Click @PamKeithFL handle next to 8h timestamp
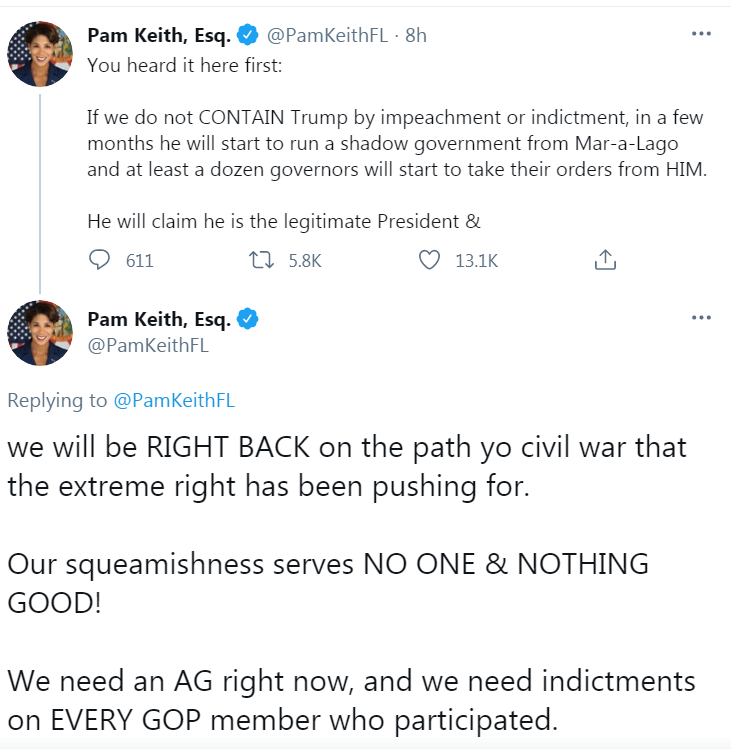The image size is (731, 749). (327, 35)
